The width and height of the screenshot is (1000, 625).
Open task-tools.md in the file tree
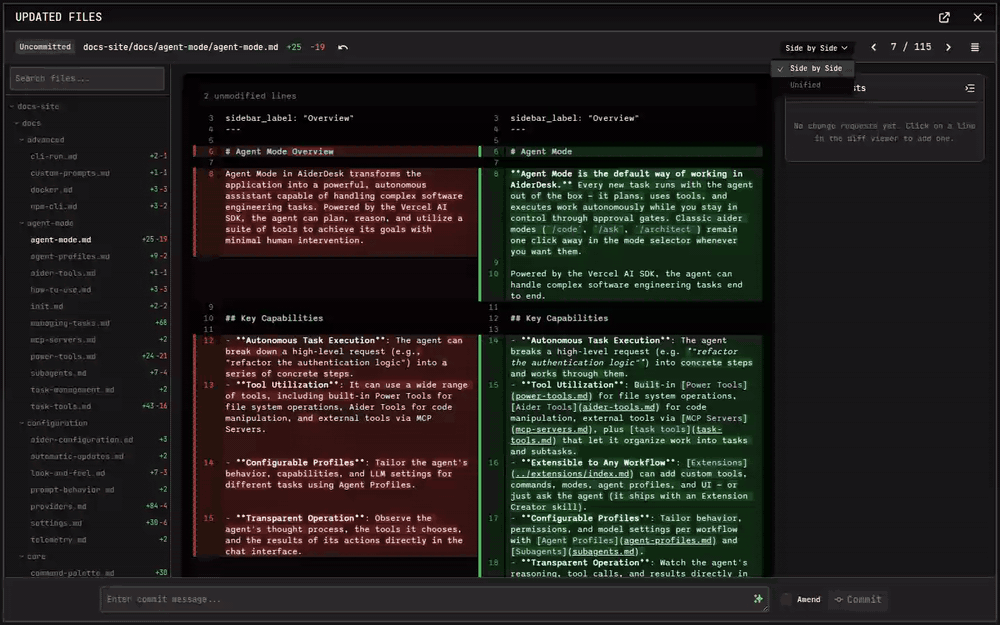pyautogui.click(x=61, y=406)
